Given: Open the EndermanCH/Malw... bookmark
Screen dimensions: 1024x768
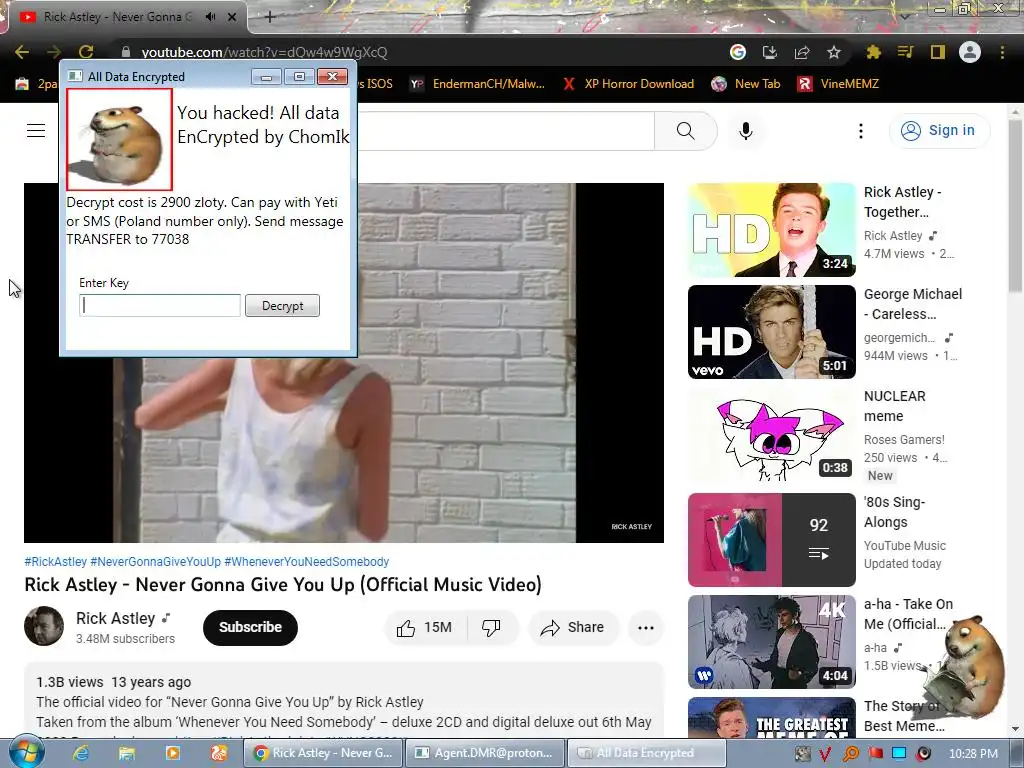Looking at the screenshot, I should click(x=477, y=84).
